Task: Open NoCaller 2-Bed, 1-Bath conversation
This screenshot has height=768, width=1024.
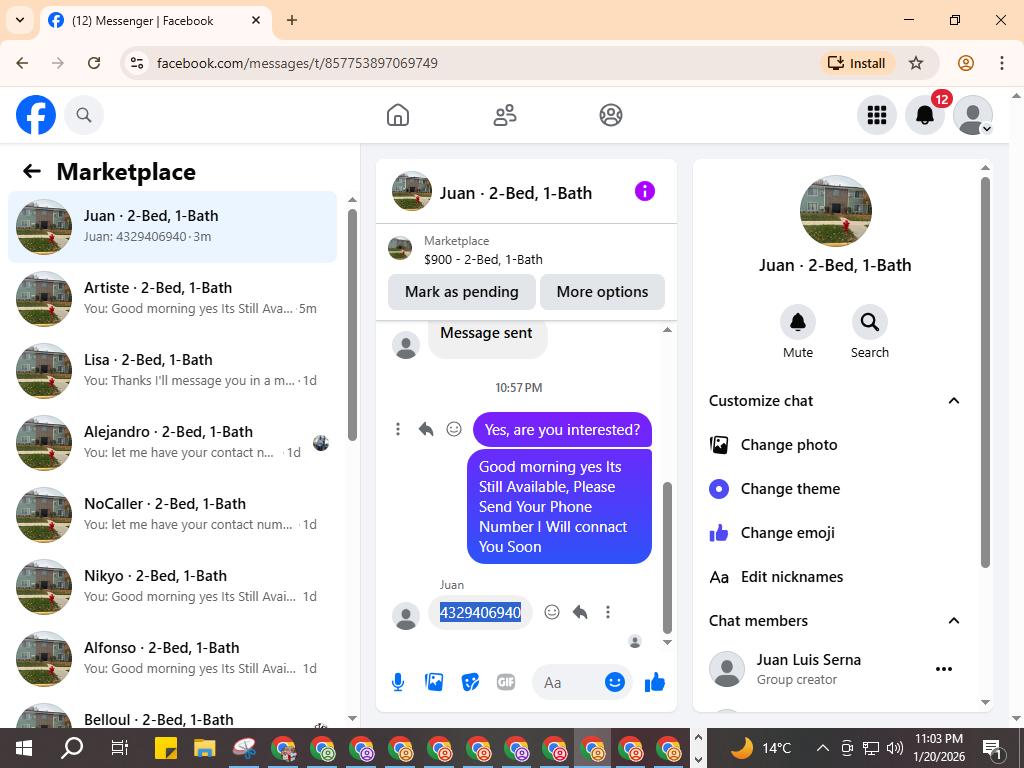Action: pyautogui.click(x=172, y=515)
